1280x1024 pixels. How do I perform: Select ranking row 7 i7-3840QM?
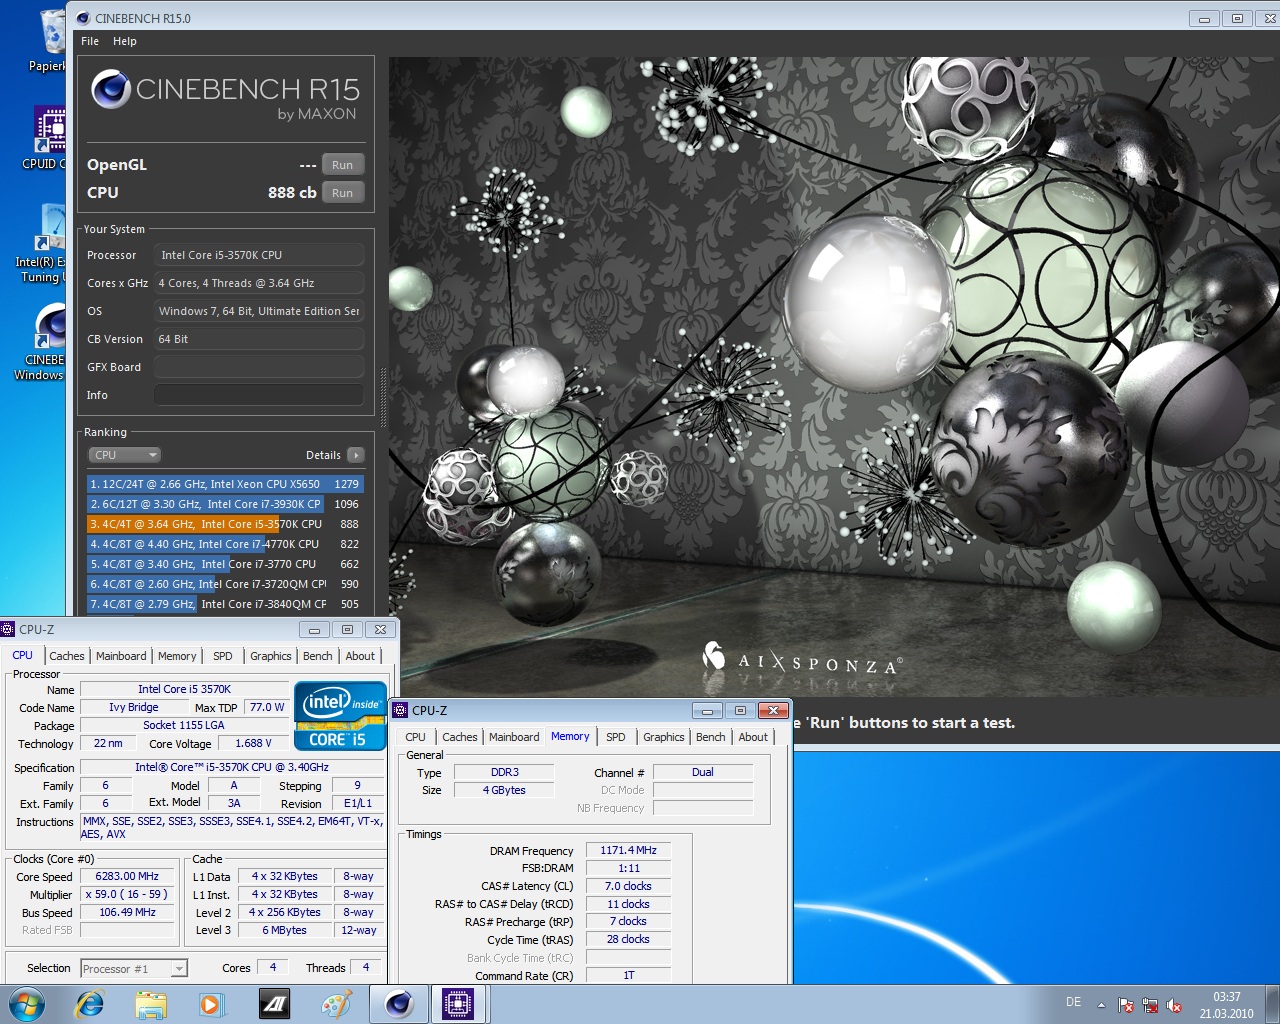coord(225,604)
